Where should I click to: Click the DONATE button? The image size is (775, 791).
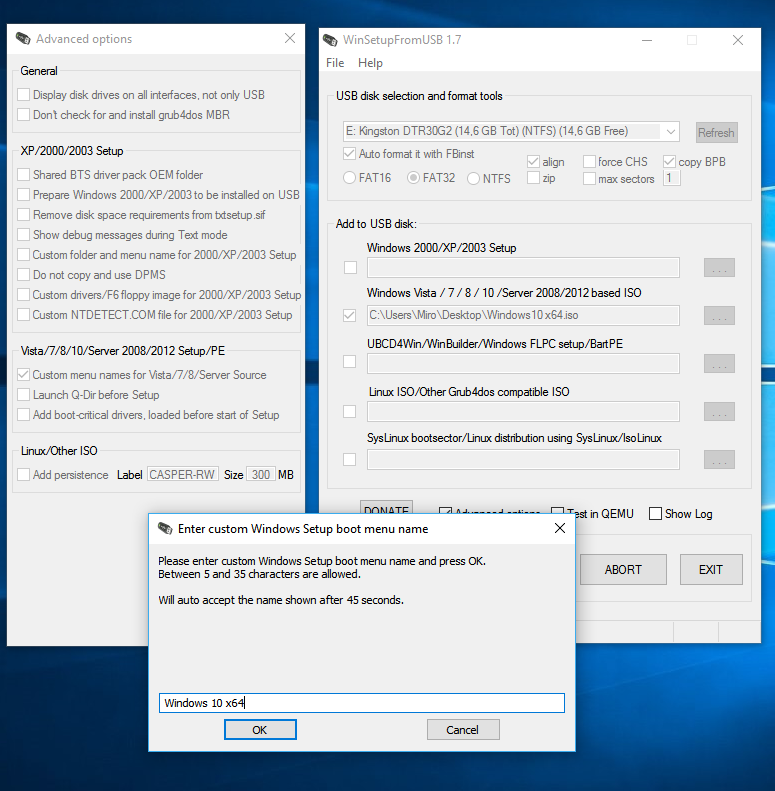[386, 507]
